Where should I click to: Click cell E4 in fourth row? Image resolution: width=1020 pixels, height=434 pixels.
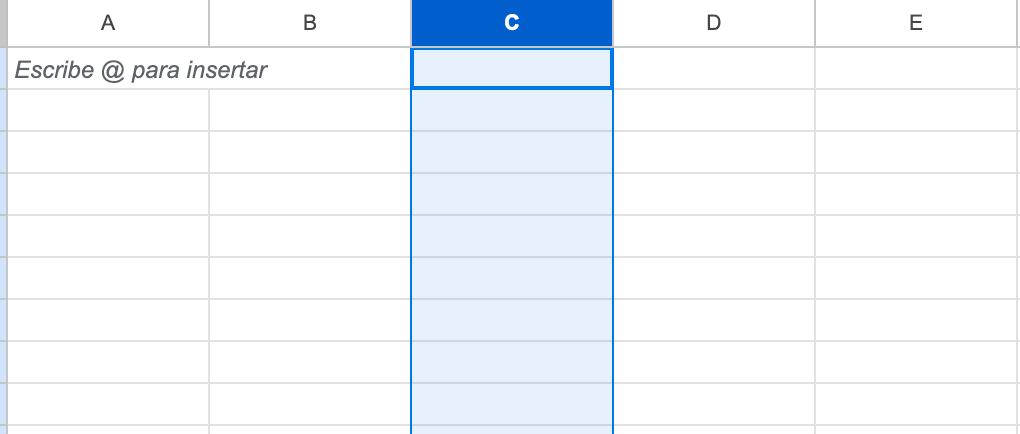point(916,194)
